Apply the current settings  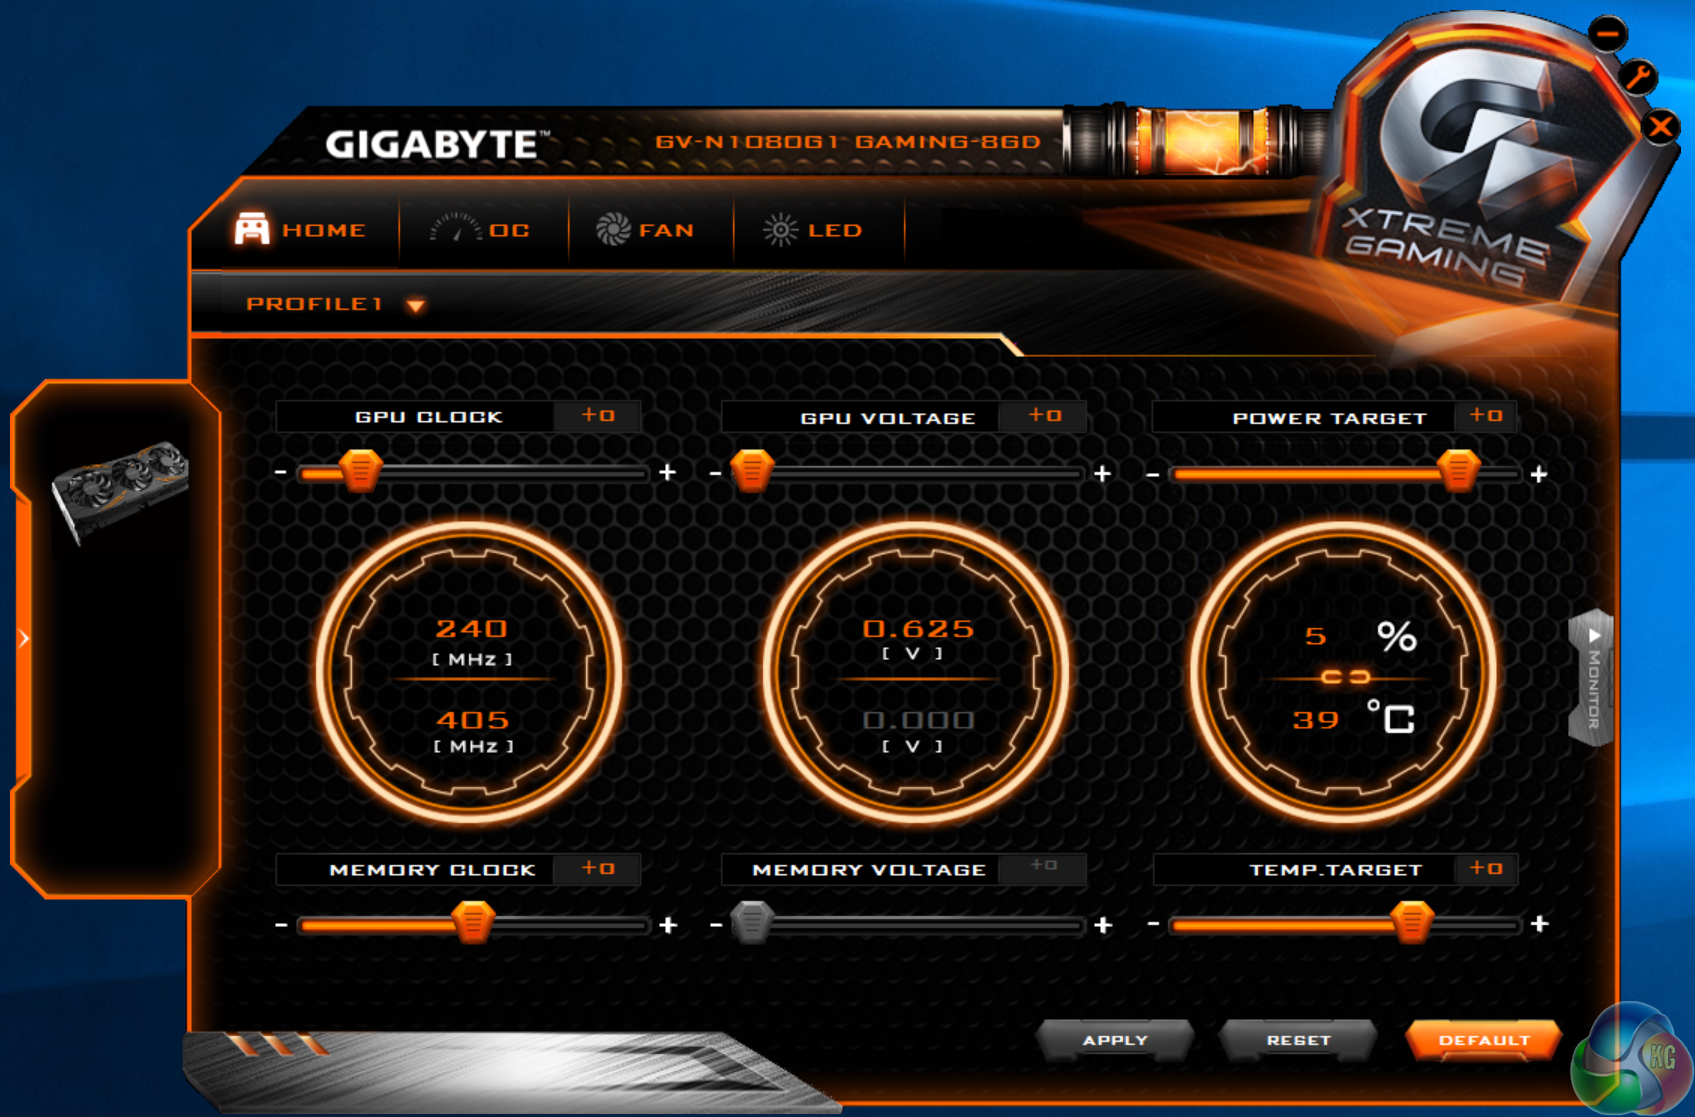coord(1115,1040)
